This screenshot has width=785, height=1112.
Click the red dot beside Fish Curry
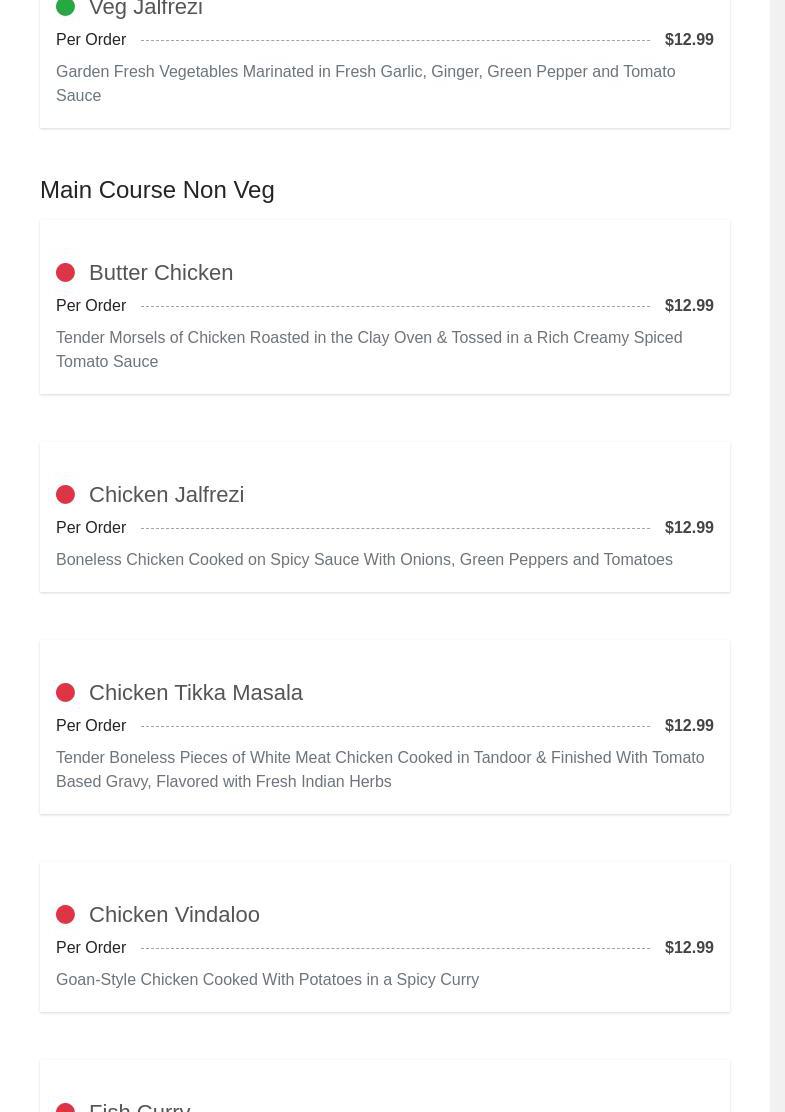pyautogui.click(x=65, y=1107)
